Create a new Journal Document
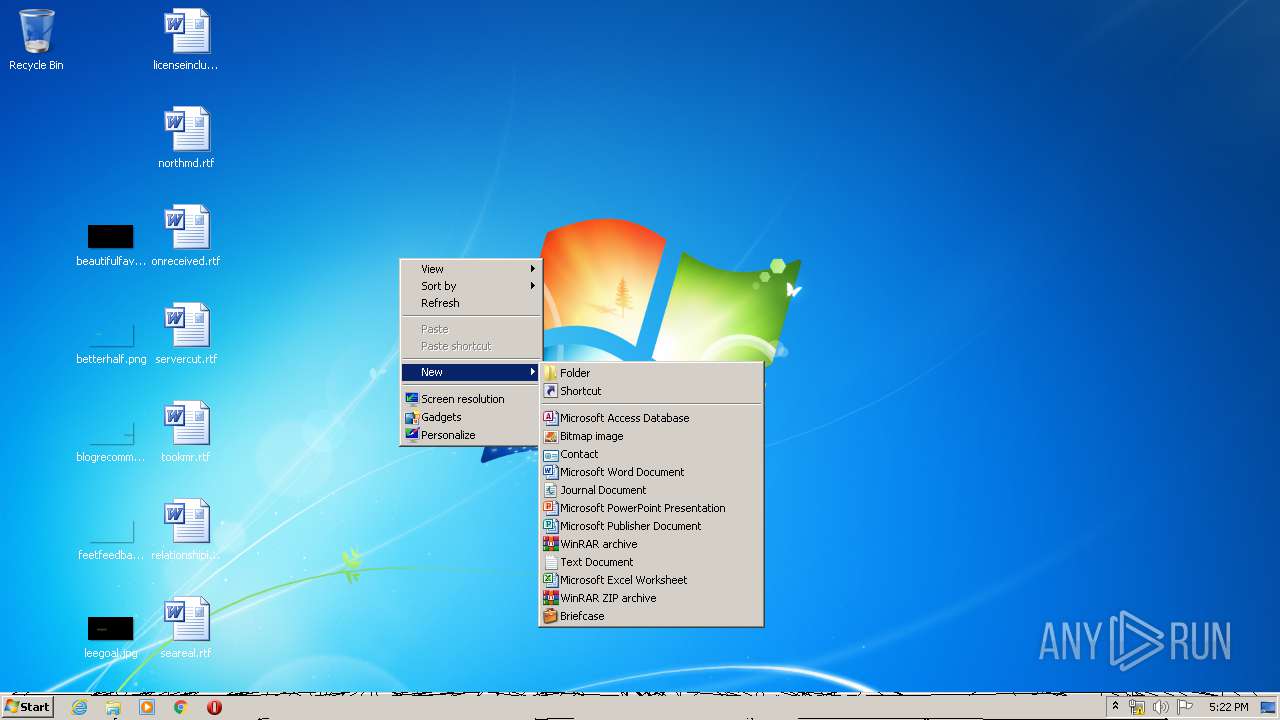 pos(651,490)
